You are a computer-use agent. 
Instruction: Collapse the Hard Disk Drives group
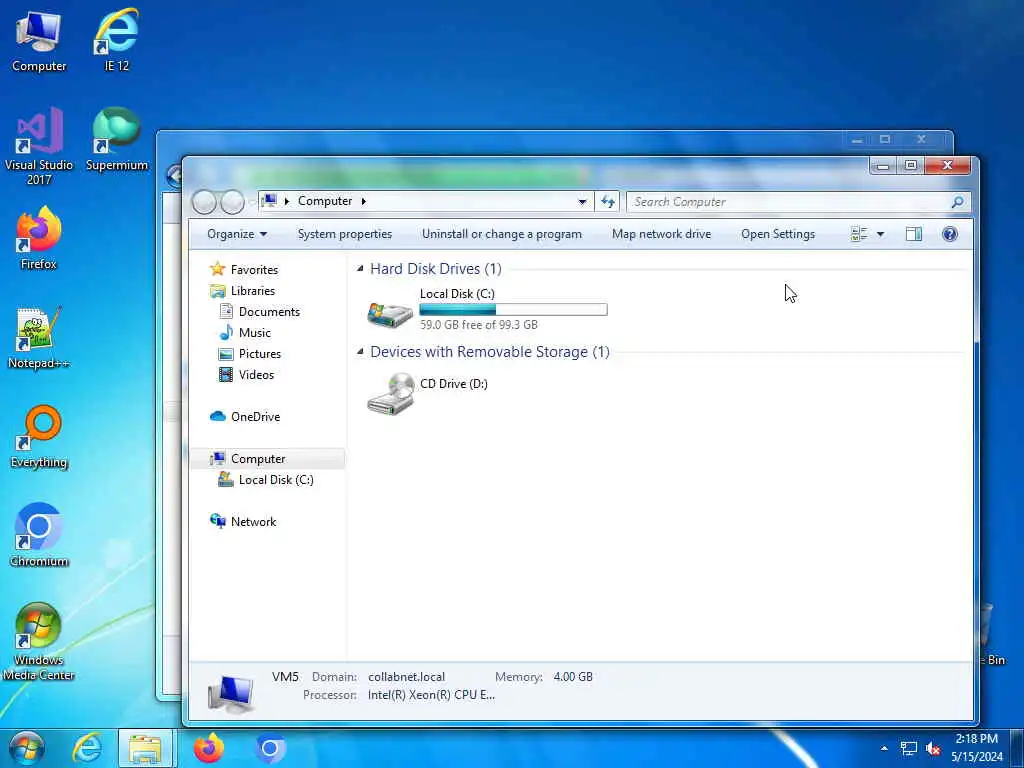tap(360, 268)
